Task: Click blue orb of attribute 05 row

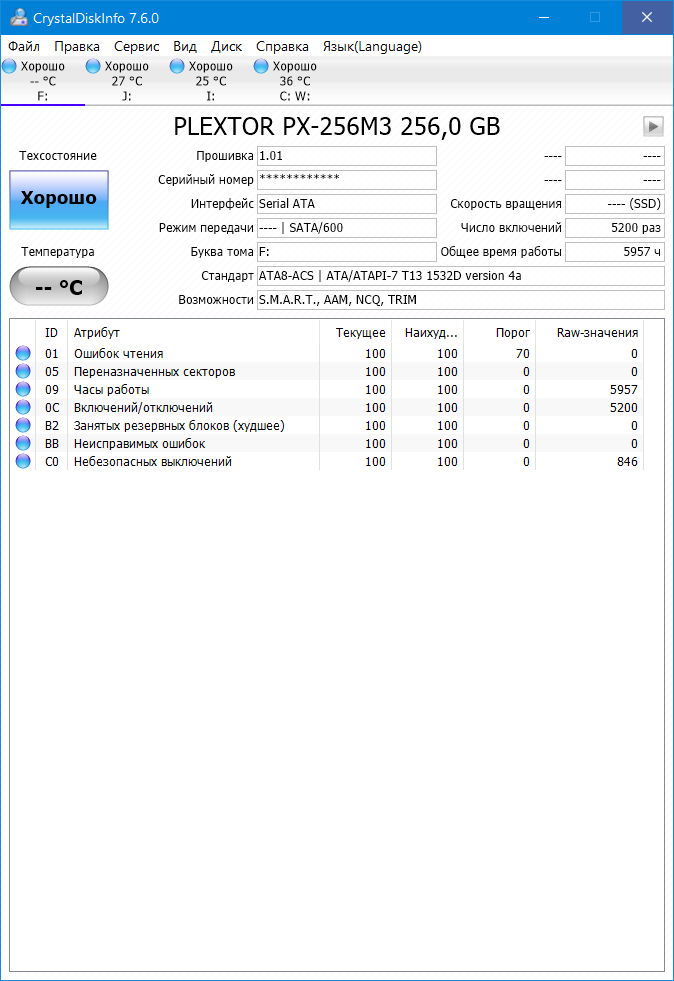Action: (x=23, y=372)
